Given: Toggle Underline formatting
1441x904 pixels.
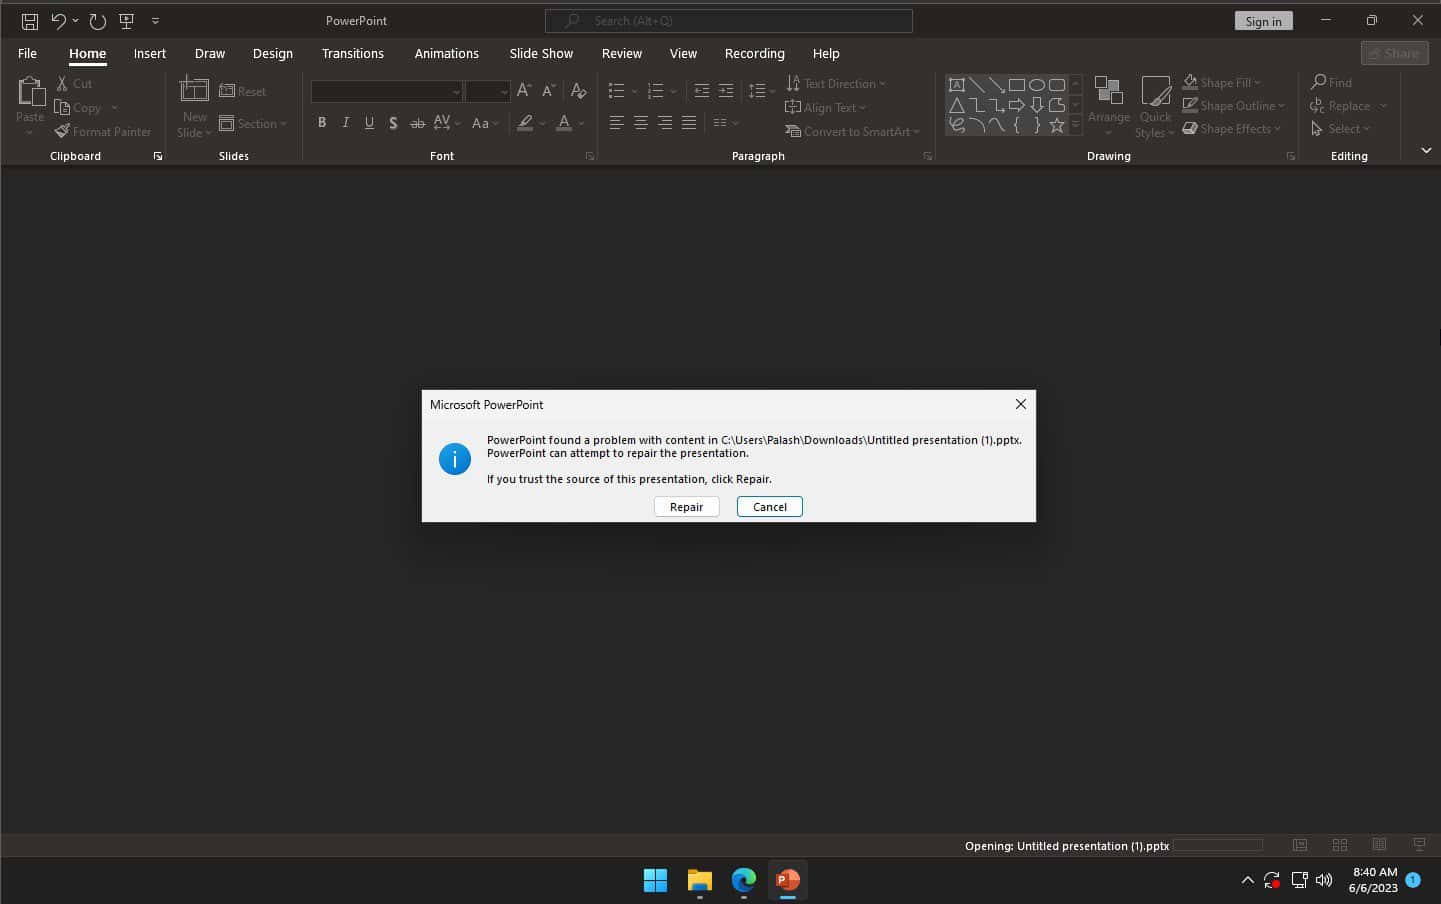Looking at the screenshot, I should 369,123.
